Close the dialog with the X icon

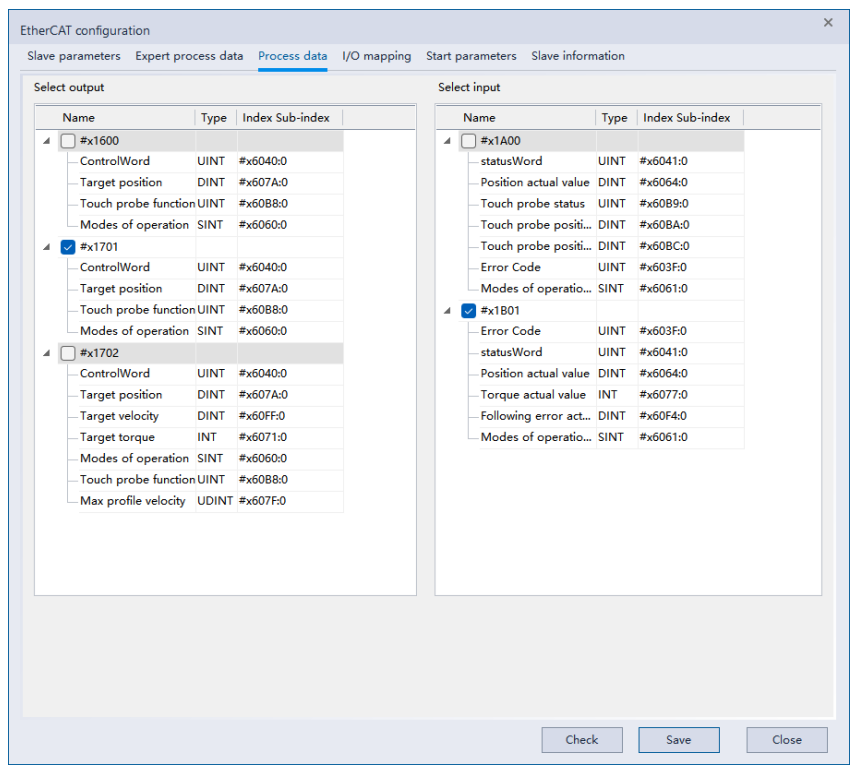[x=828, y=22]
